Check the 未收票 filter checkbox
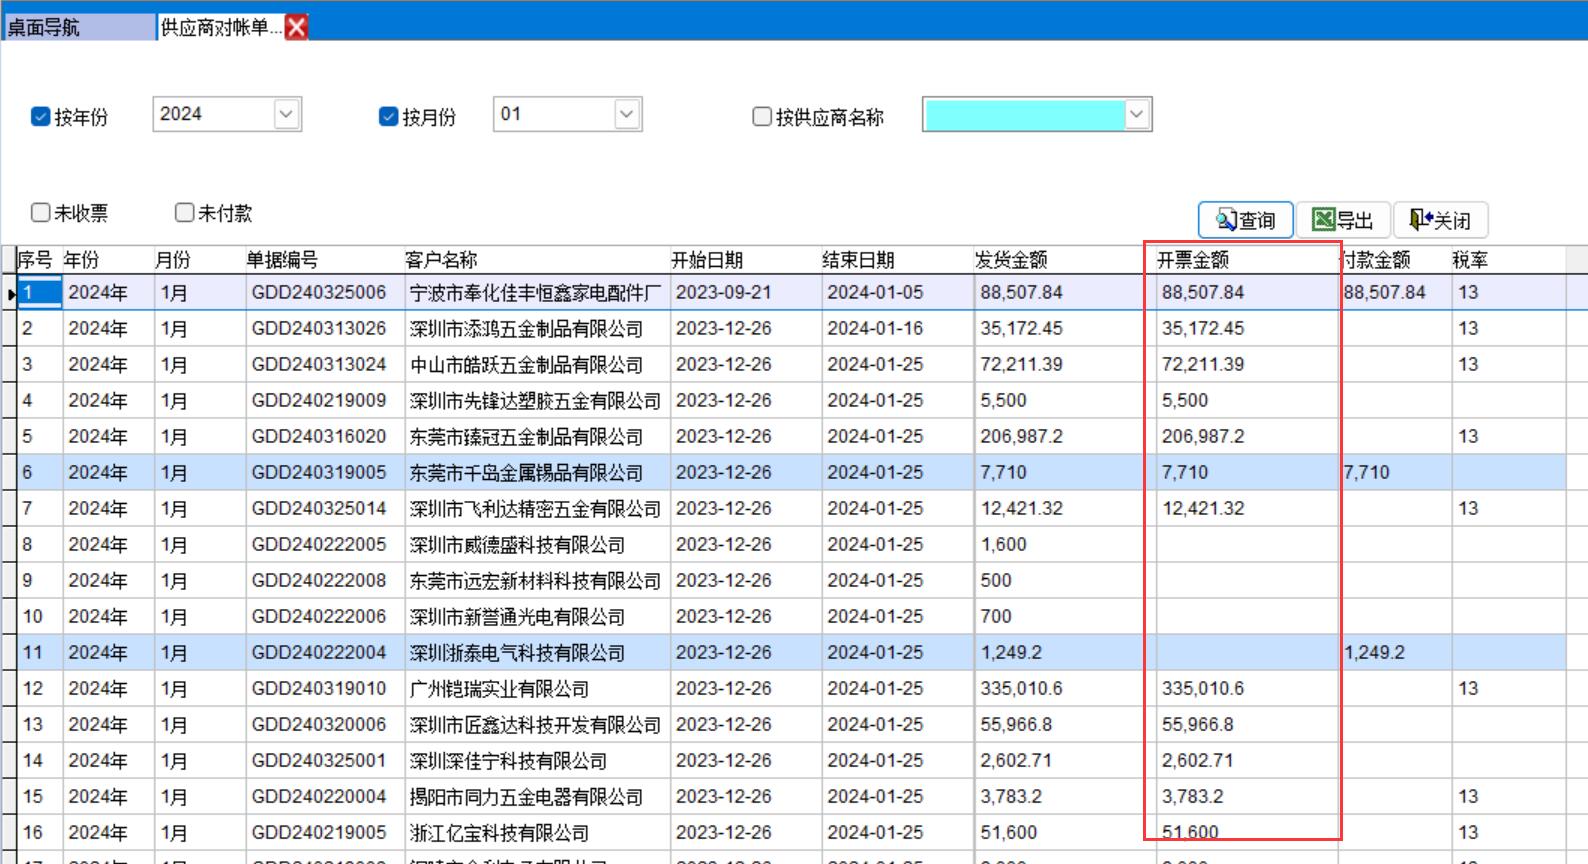The height and width of the screenshot is (864, 1588). 41,213
